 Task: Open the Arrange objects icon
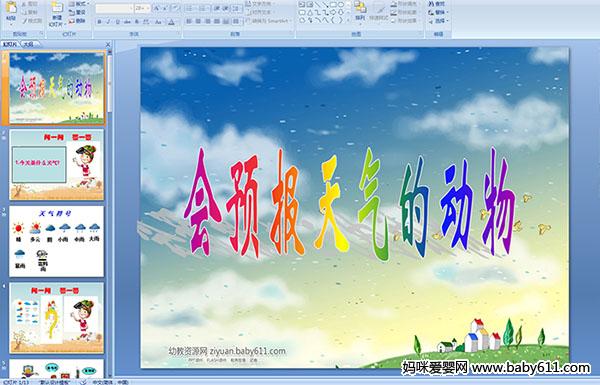pos(360,7)
